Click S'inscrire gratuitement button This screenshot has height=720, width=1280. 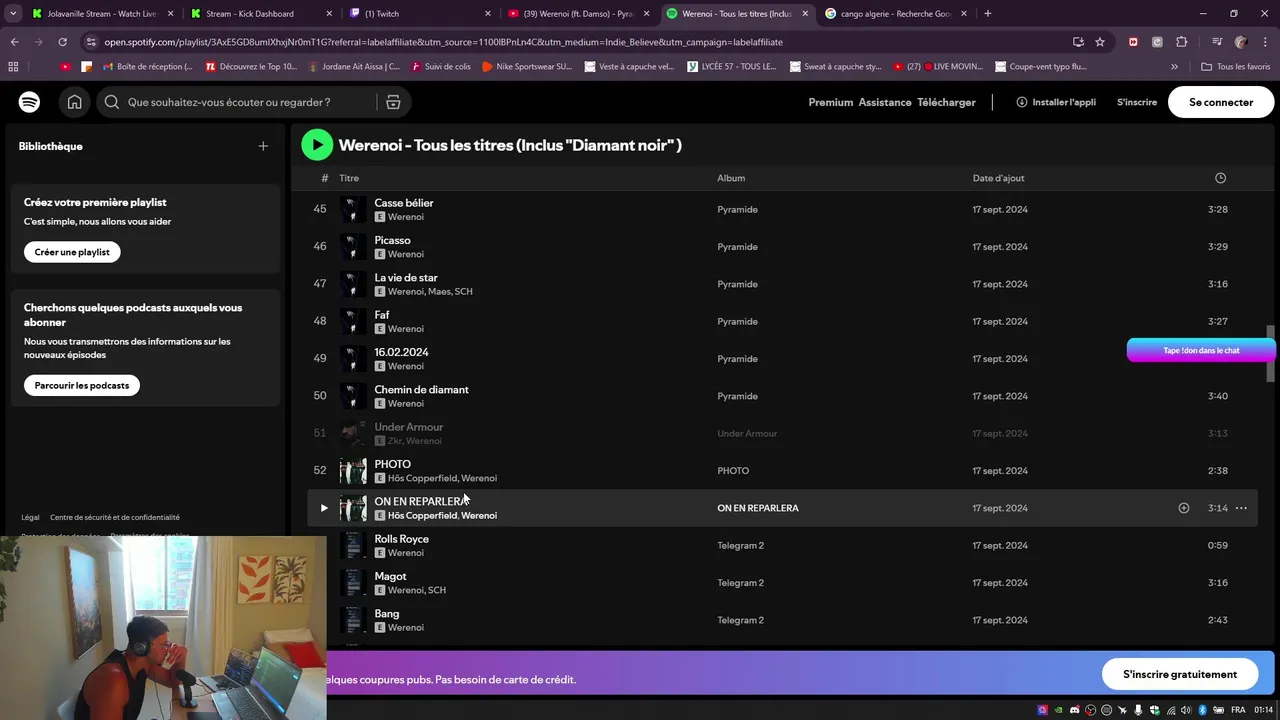[x=1180, y=674]
